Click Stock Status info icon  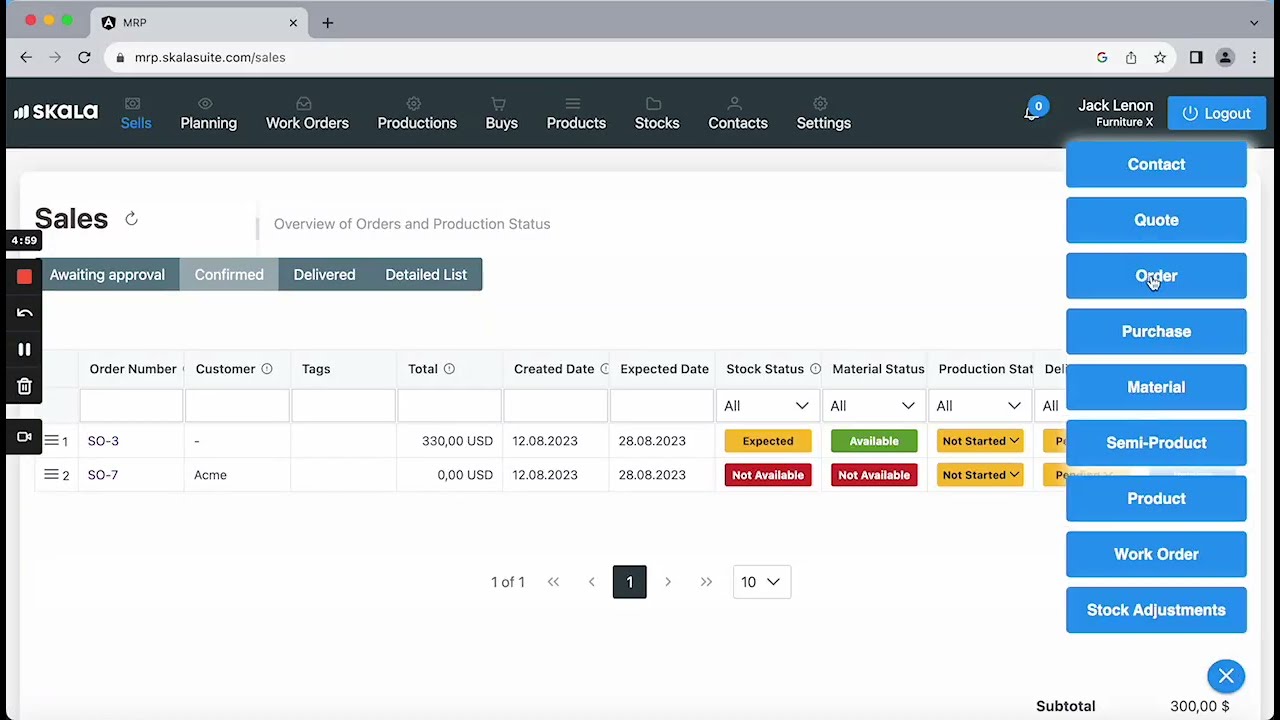pos(815,369)
